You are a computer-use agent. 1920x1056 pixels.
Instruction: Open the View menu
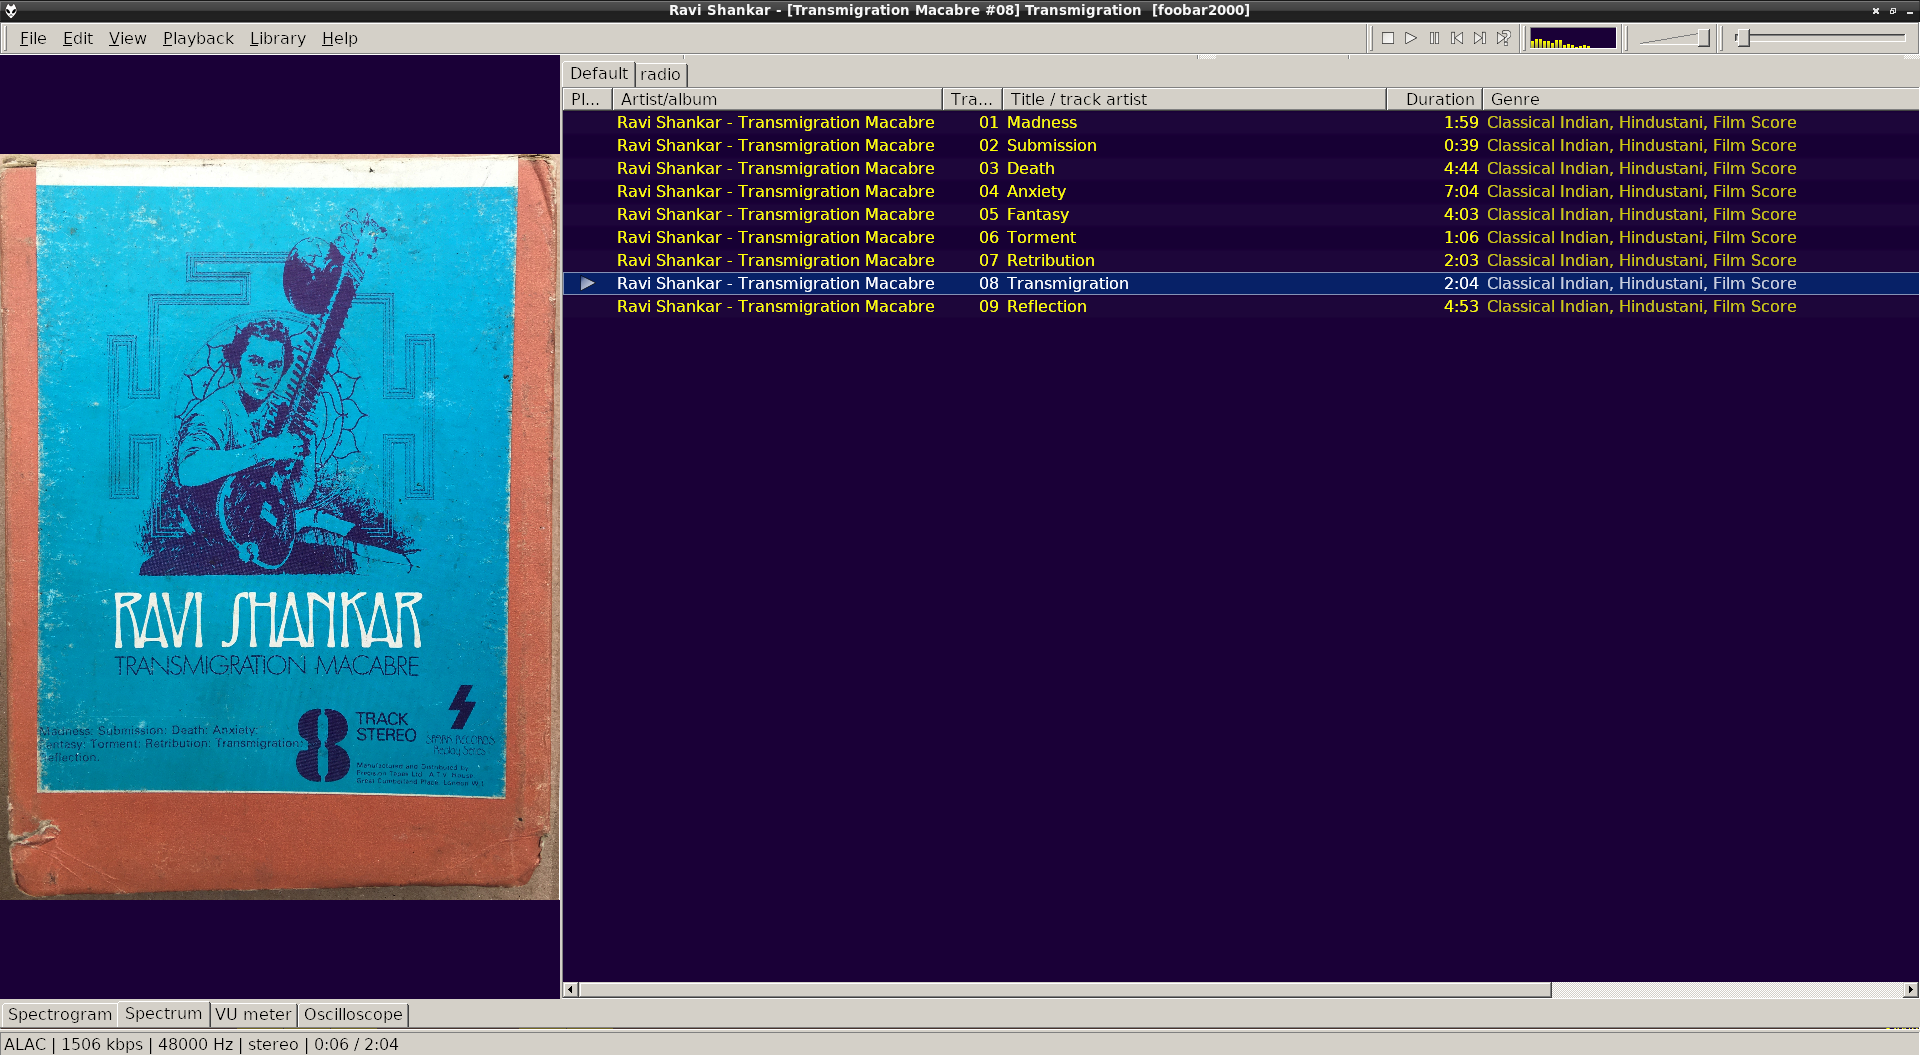127,38
